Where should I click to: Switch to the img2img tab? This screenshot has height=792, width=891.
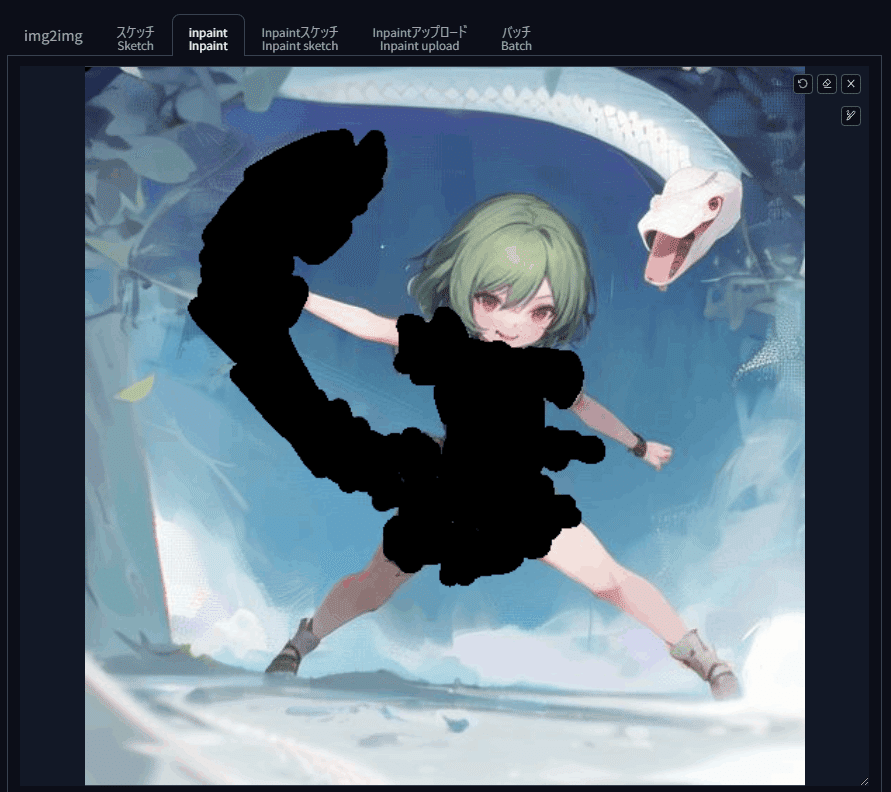53,36
